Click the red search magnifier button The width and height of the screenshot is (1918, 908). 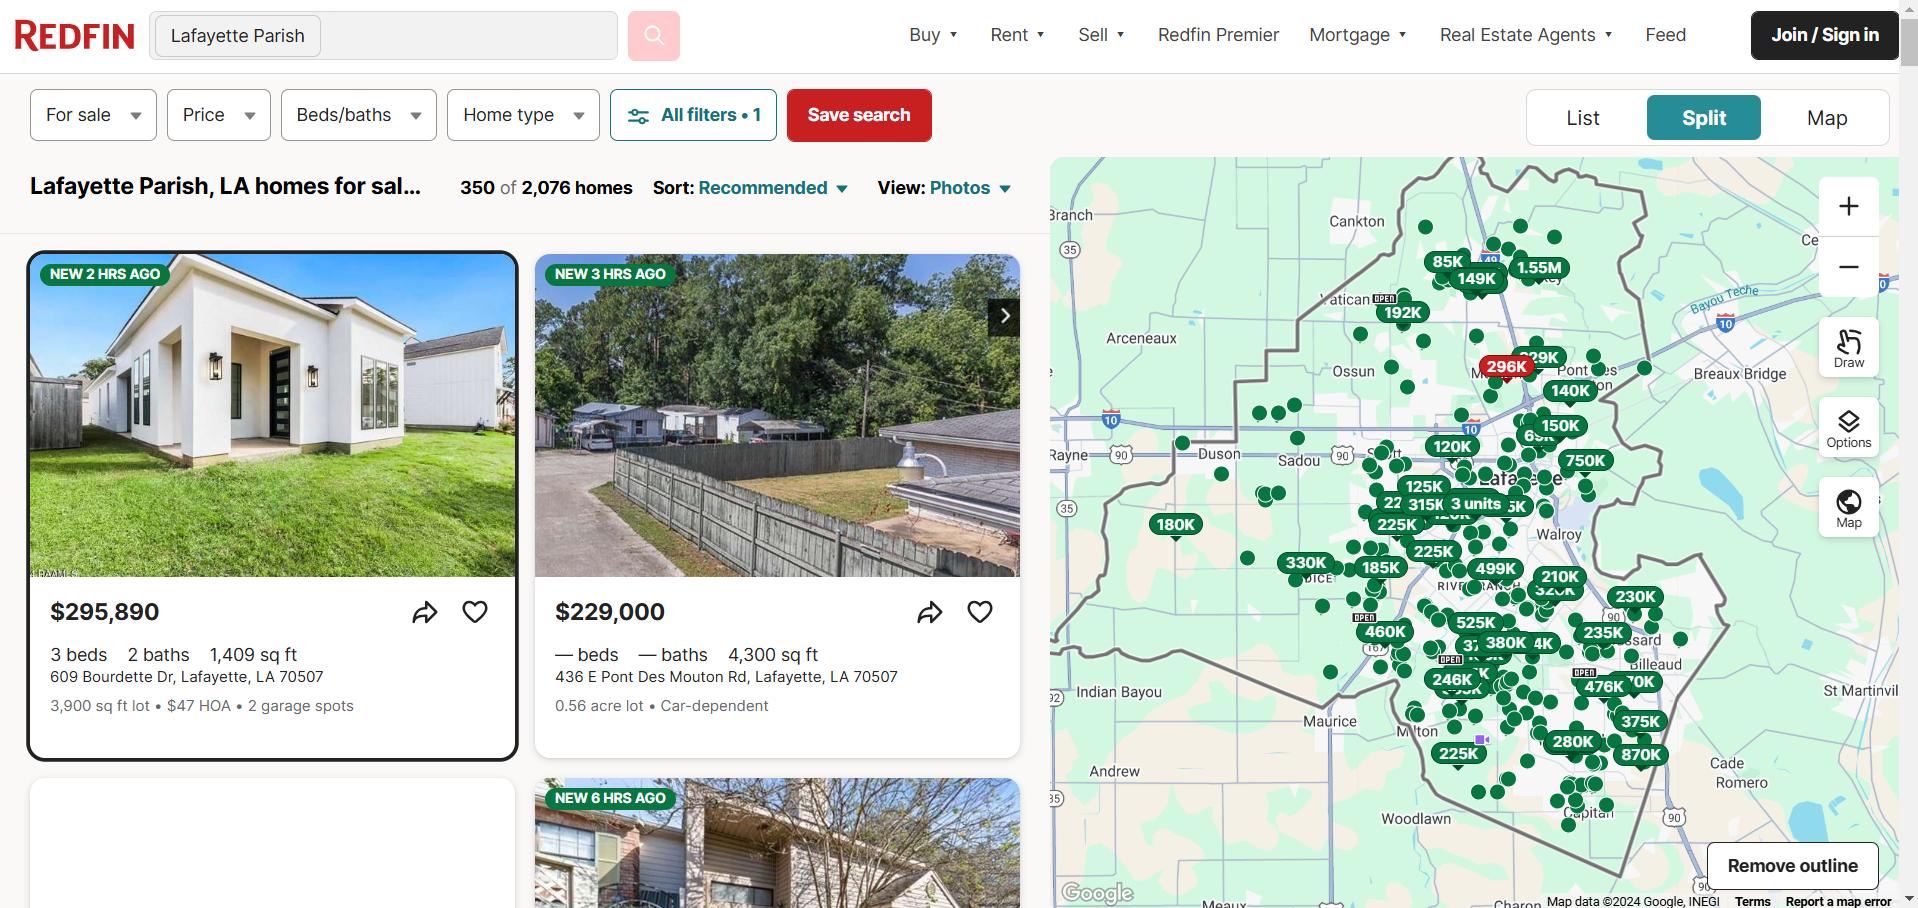(654, 36)
